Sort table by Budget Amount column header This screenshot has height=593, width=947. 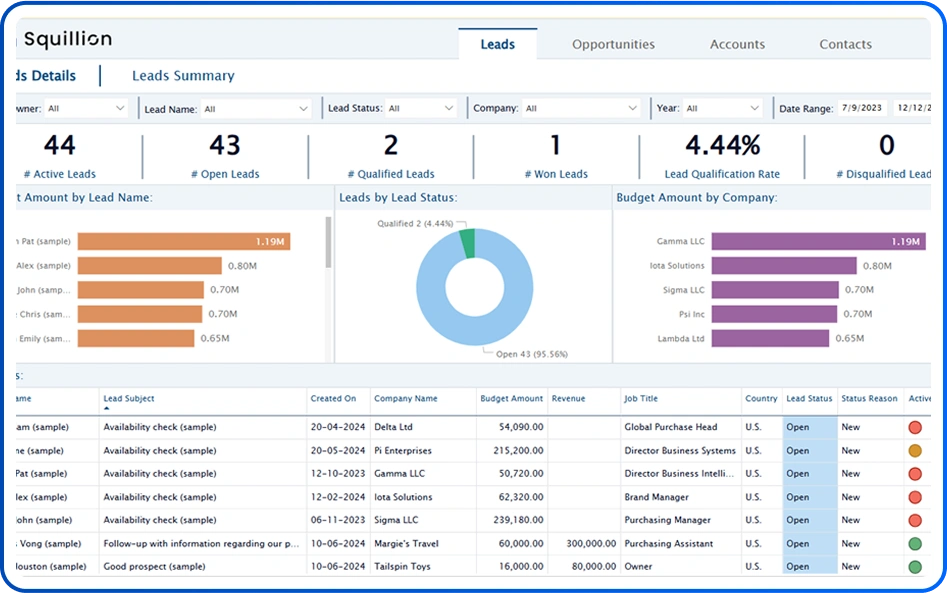[x=511, y=398]
